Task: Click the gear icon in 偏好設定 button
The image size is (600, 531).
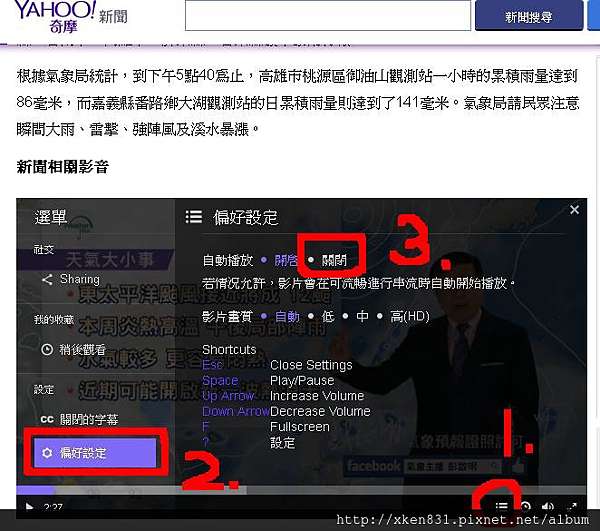Action: (47, 453)
